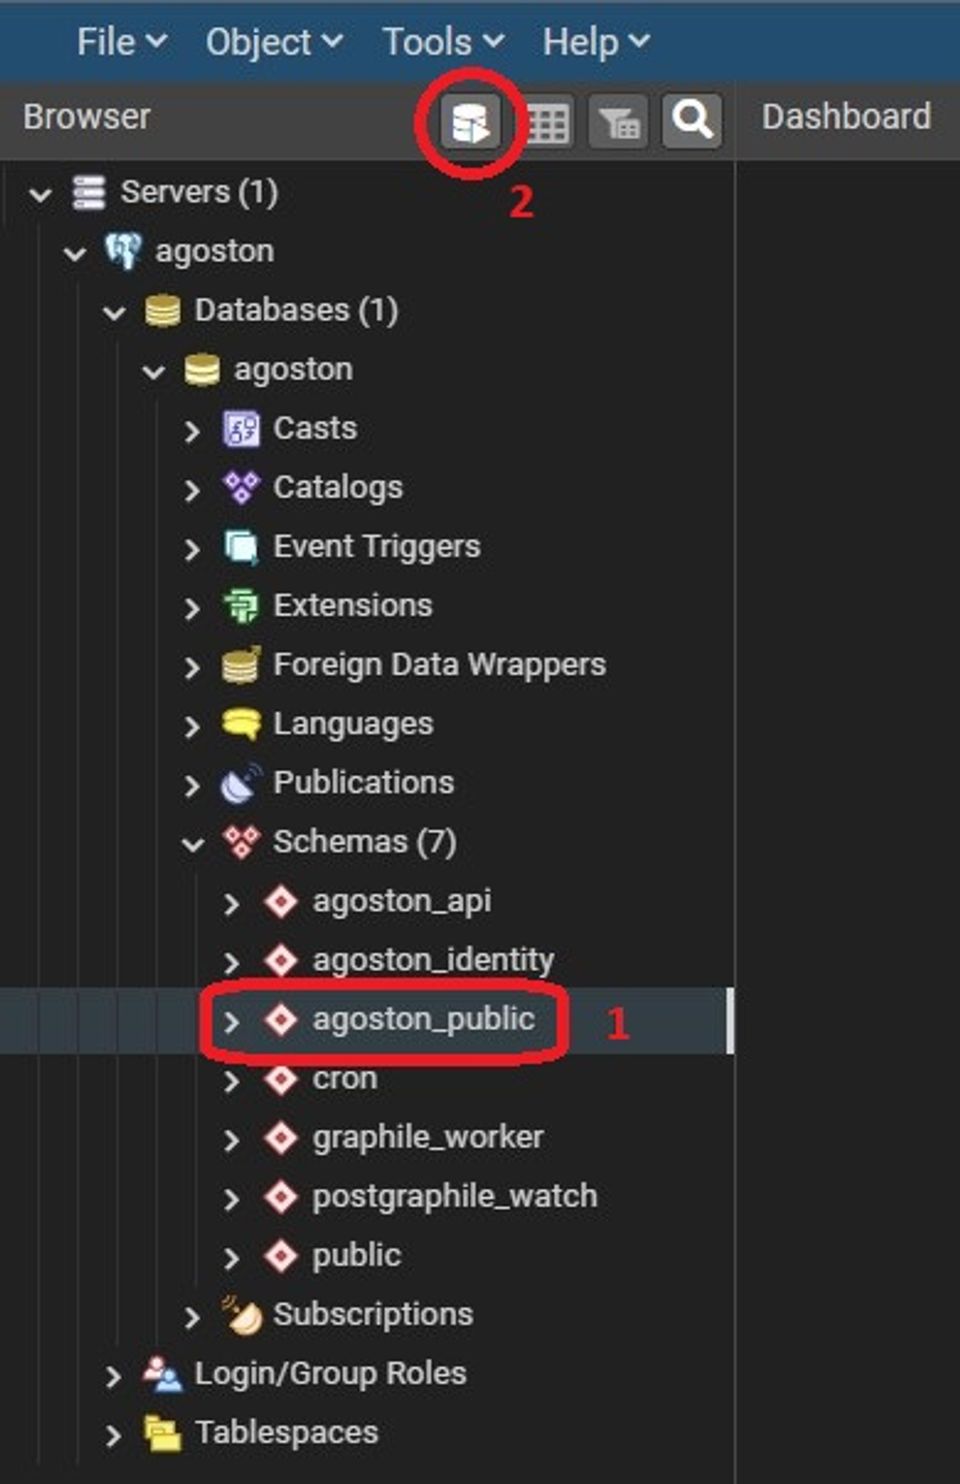Click the Foreign Data Wrappers icon
This screenshot has width=960, height=1484.
[241, 665]
